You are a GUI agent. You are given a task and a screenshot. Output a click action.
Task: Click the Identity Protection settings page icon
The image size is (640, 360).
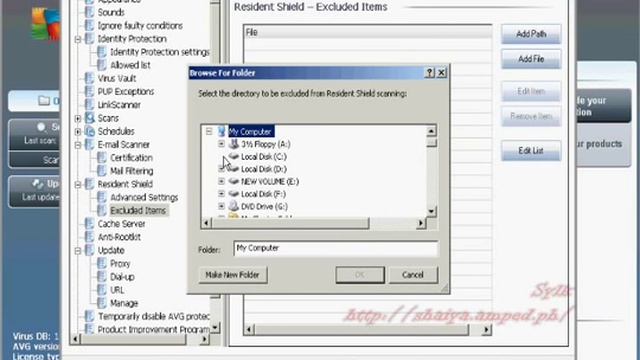click(x=102, y=52)
